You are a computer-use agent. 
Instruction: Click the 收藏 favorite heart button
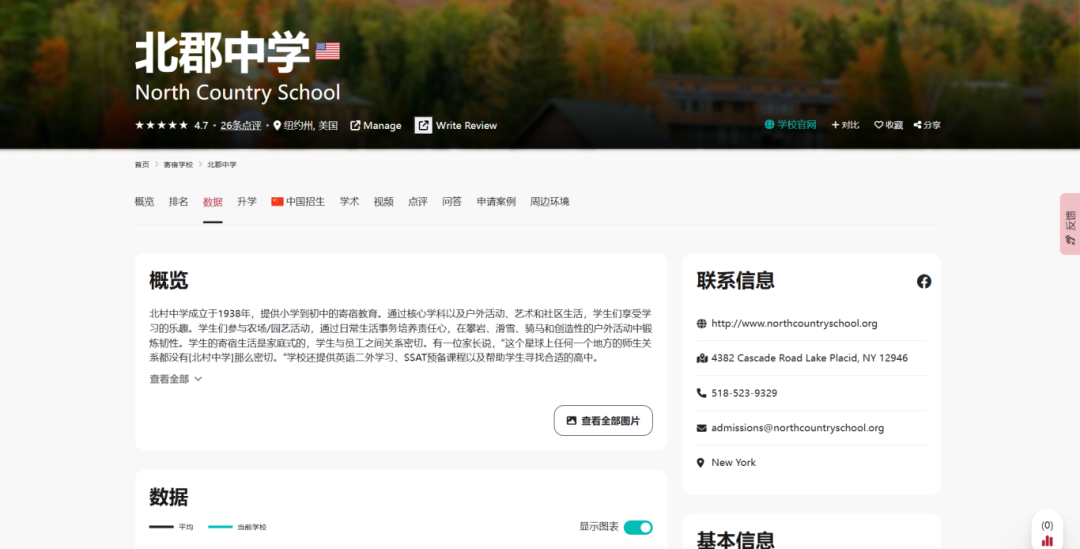889,125
